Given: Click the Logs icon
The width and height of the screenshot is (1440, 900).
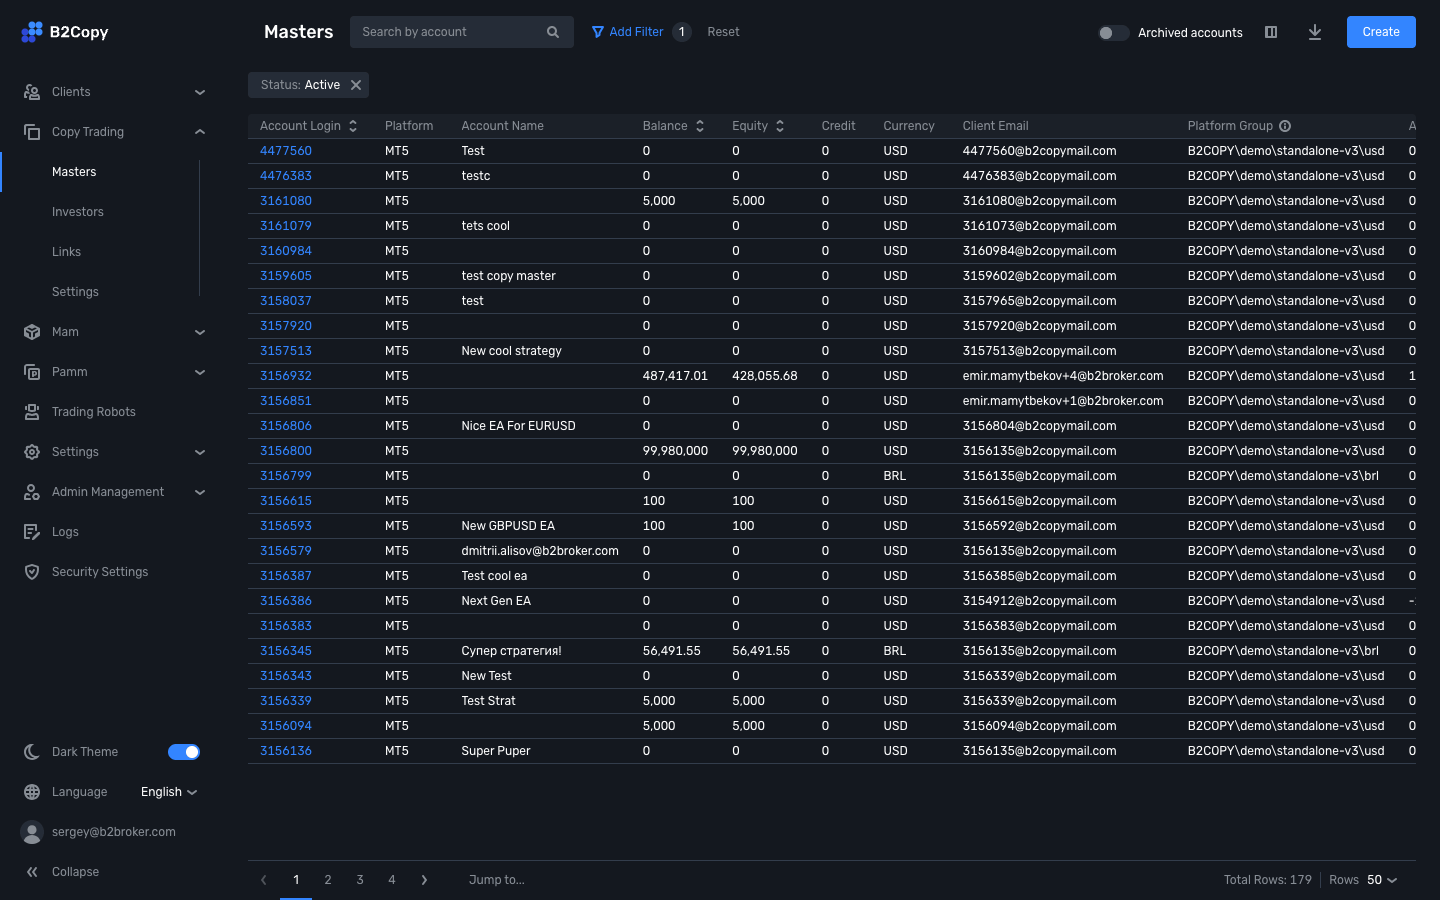Looking at the screenshot, I should coord(32,532).
